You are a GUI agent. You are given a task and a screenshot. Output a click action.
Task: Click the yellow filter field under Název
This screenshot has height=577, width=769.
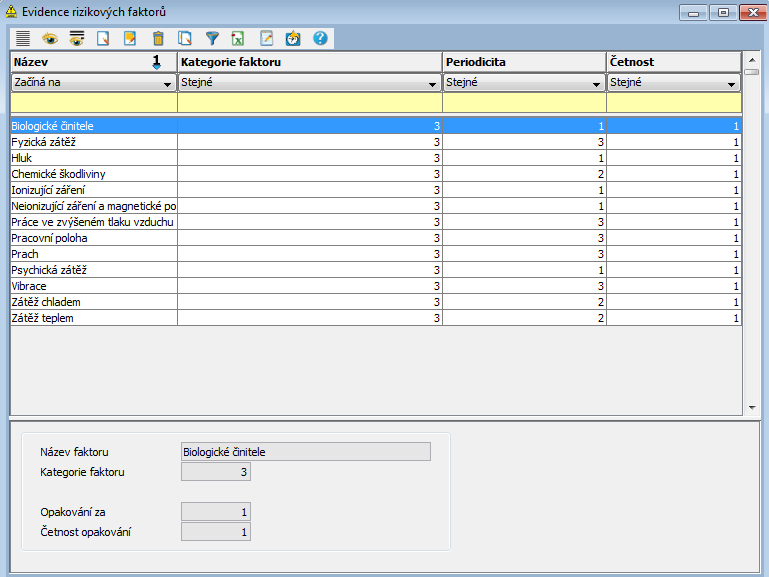93,102
